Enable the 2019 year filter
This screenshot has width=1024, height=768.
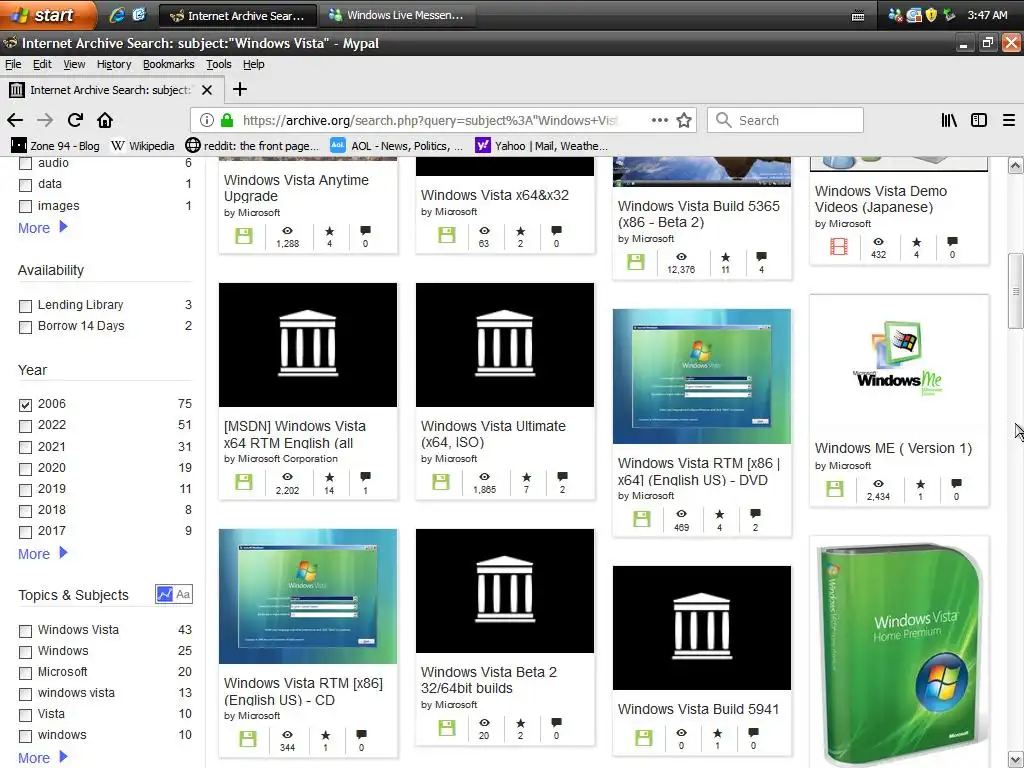coord(25,490)
